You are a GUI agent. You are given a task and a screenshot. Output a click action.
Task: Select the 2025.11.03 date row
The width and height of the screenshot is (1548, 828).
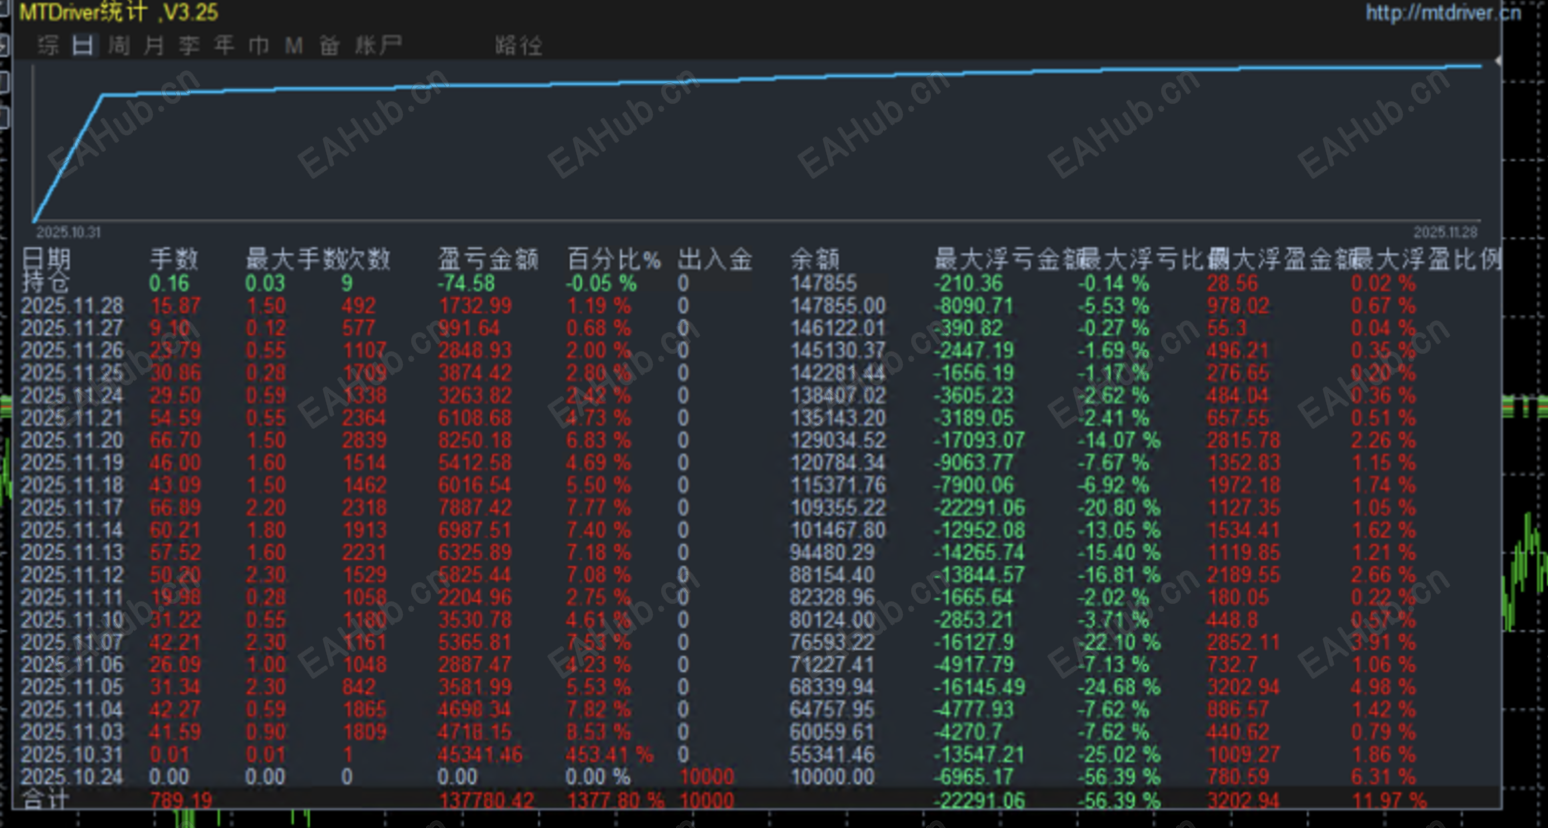point(72,732)
